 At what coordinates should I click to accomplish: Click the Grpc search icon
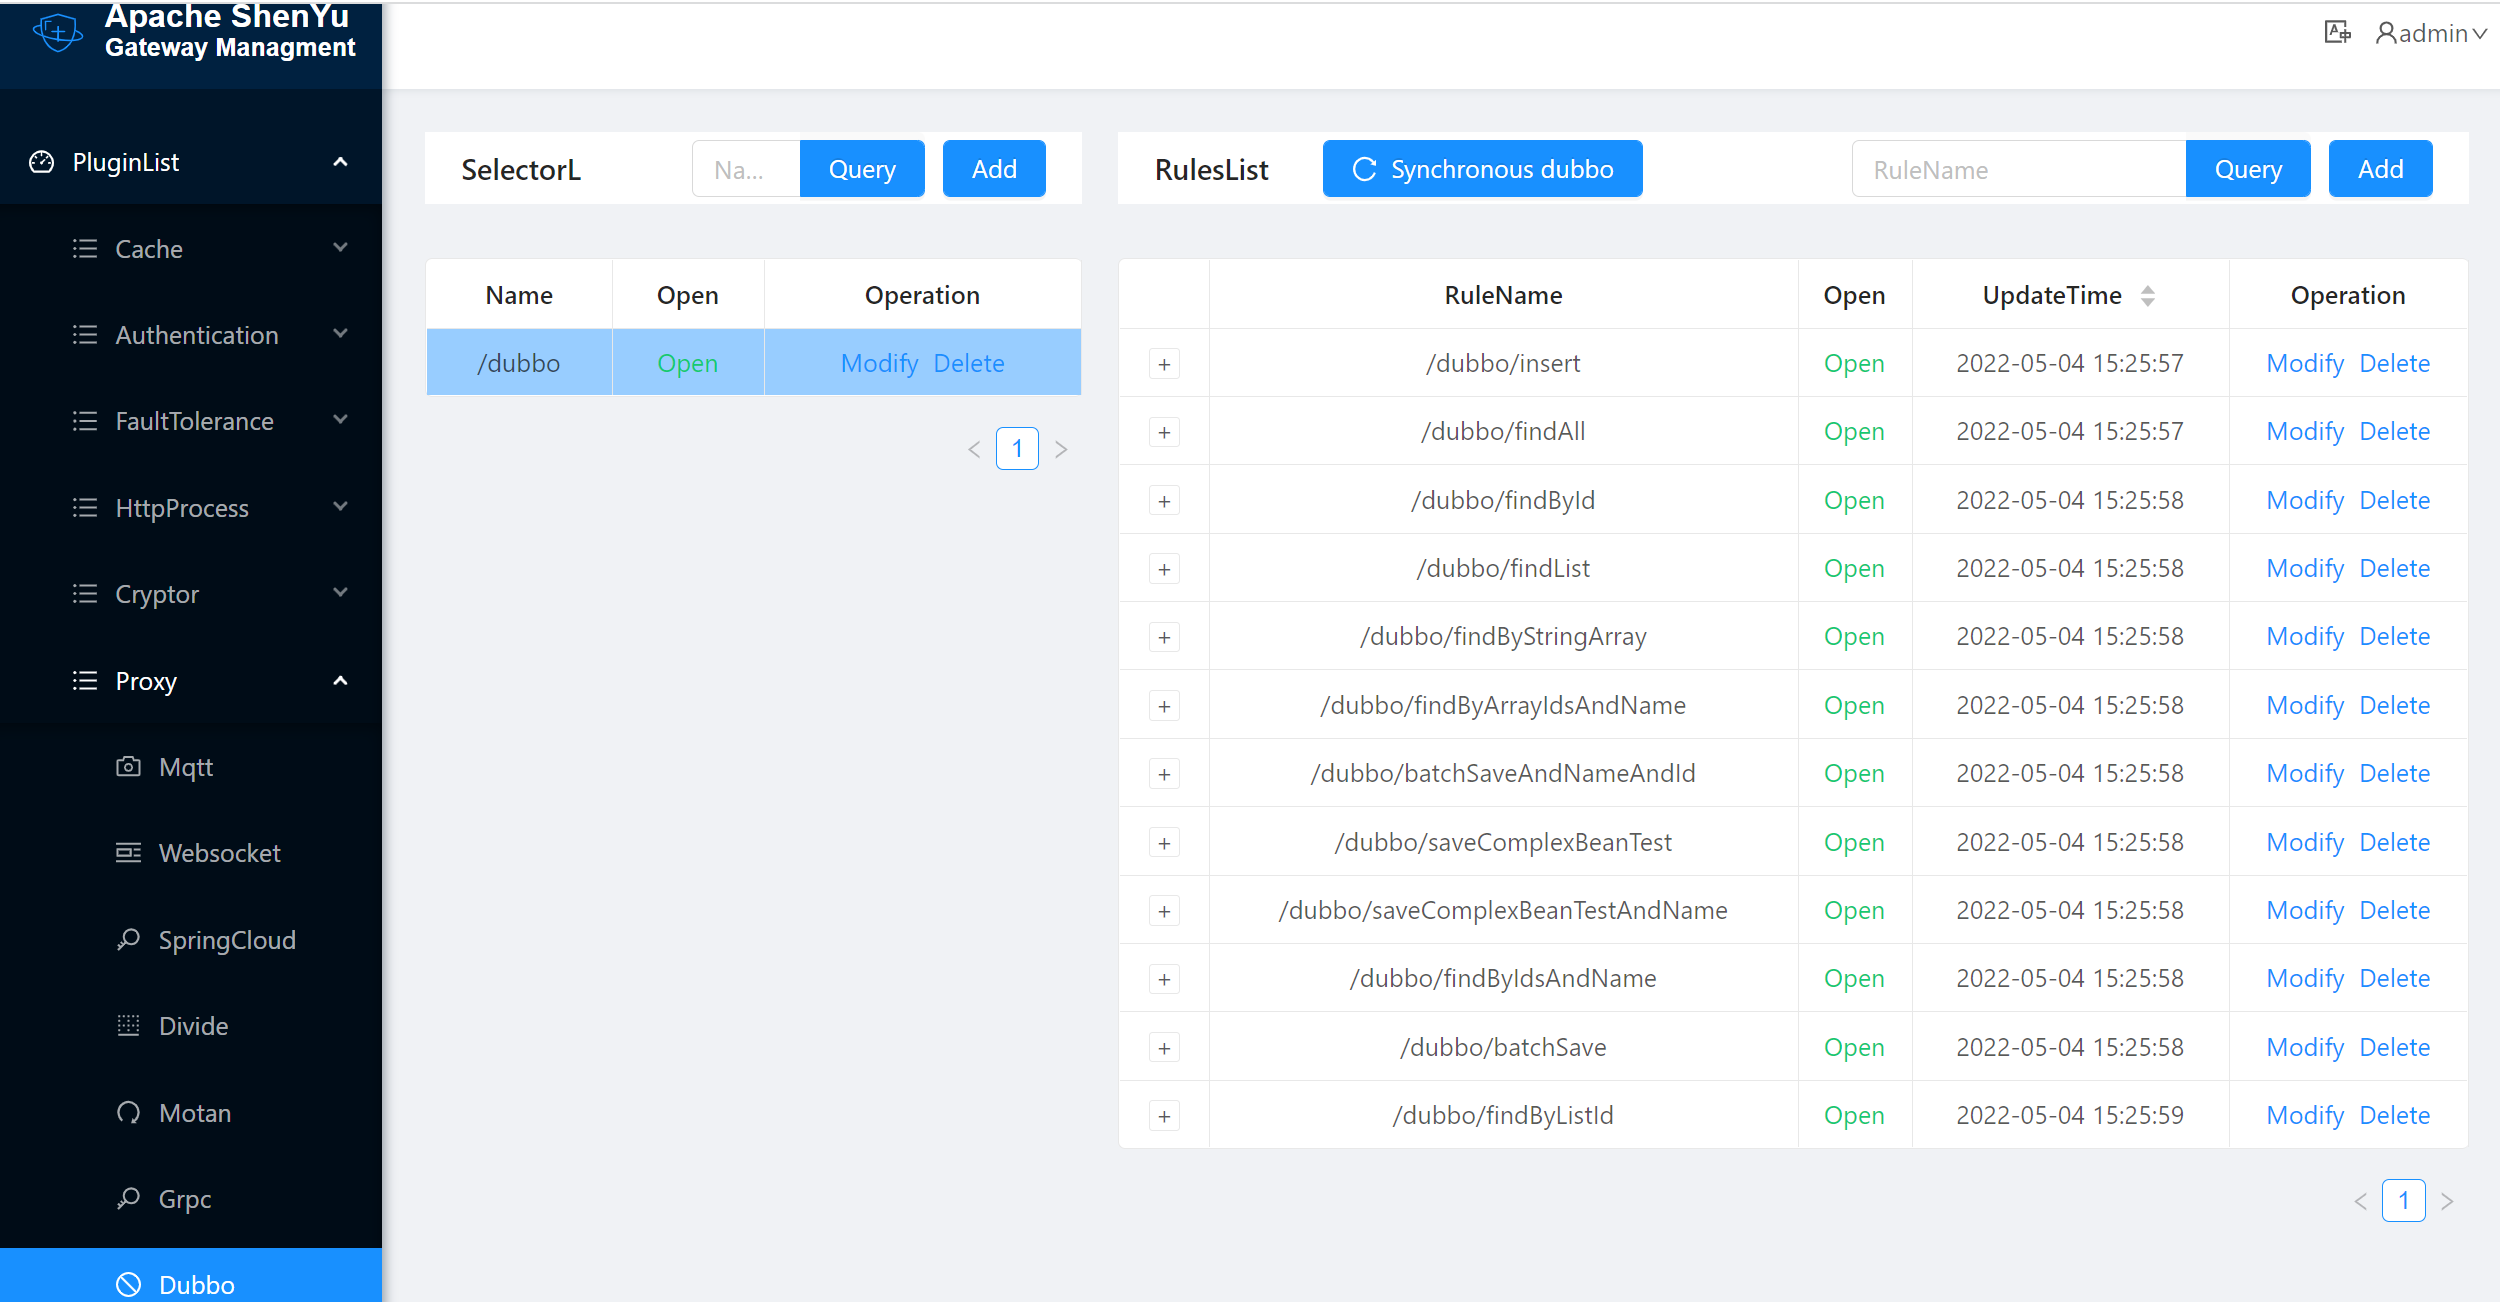point(128,1199)
